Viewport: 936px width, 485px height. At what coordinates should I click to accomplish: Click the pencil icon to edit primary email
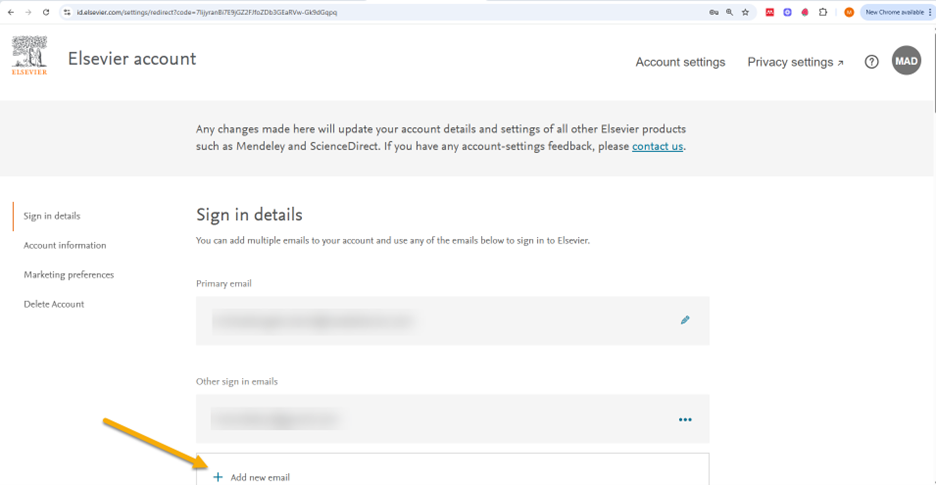tap(685, 320)
